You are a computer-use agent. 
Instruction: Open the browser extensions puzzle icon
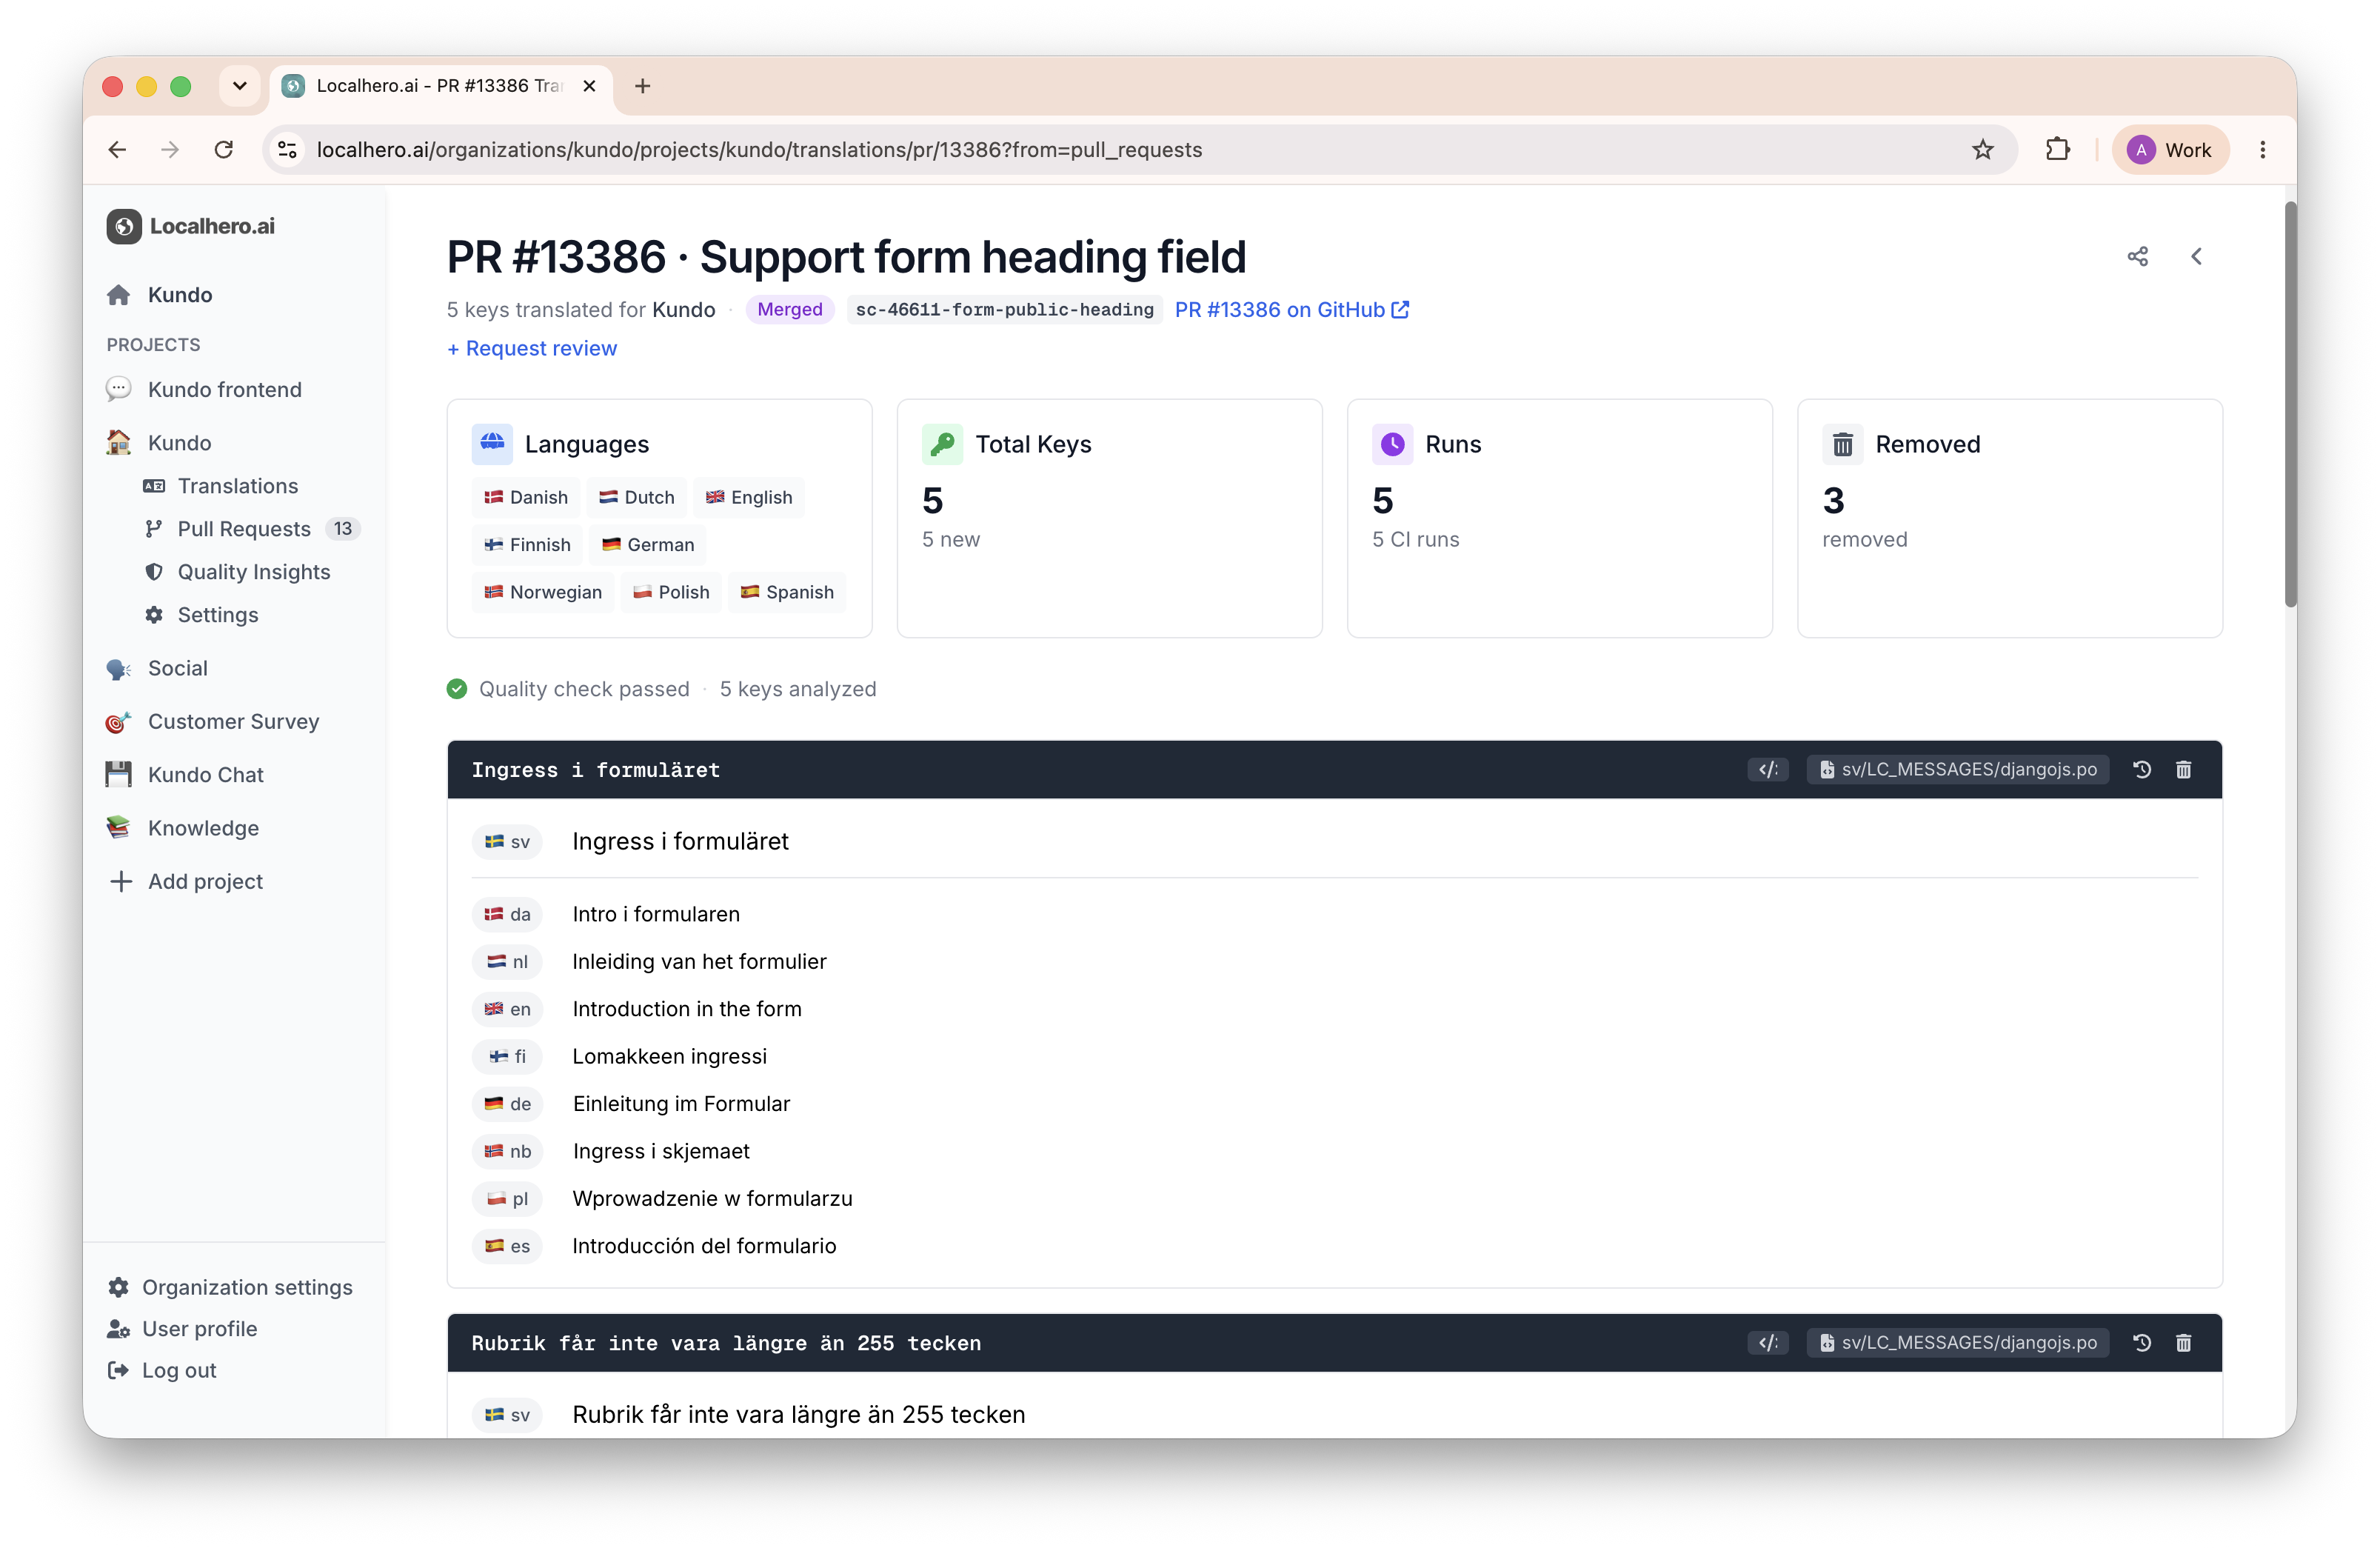coord(2057,150)
